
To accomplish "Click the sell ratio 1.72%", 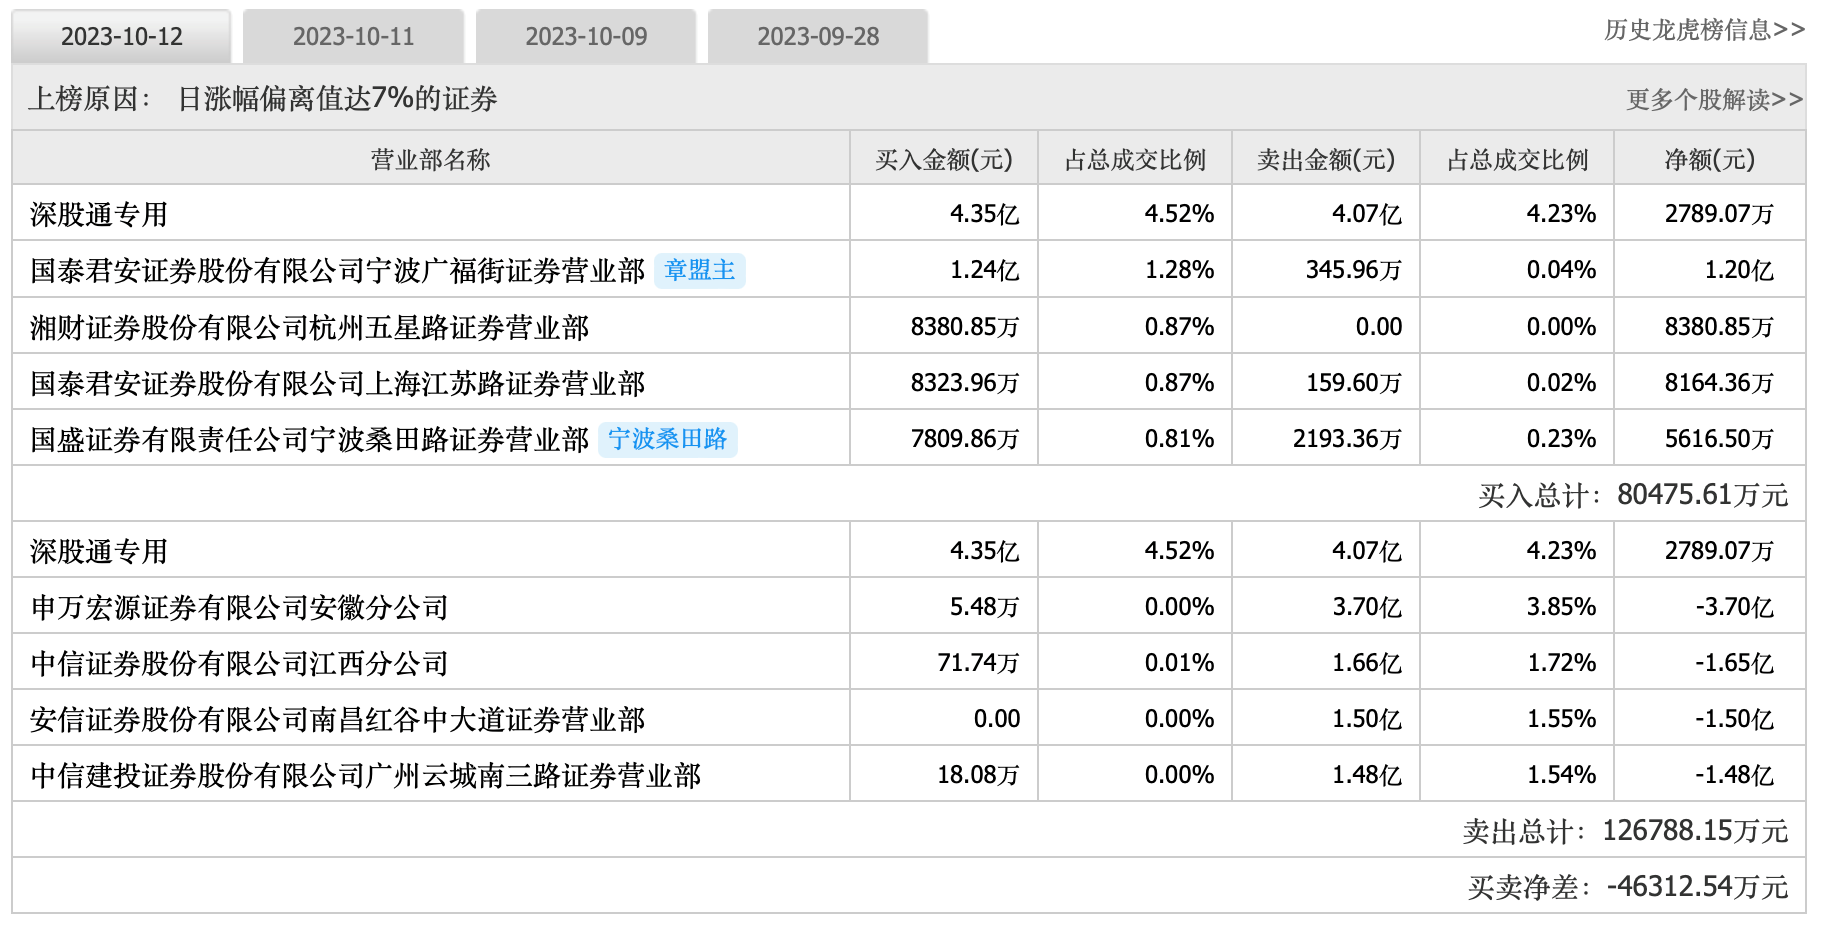I will 1562,663.
